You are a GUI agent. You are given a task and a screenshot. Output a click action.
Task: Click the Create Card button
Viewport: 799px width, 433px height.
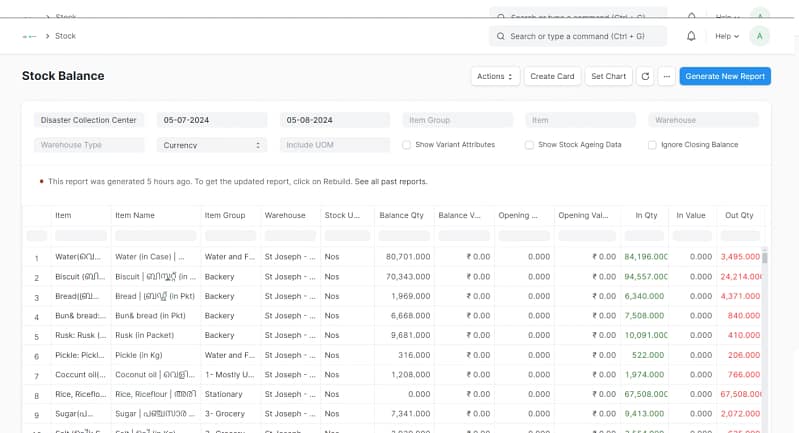[x=552, y=76]
